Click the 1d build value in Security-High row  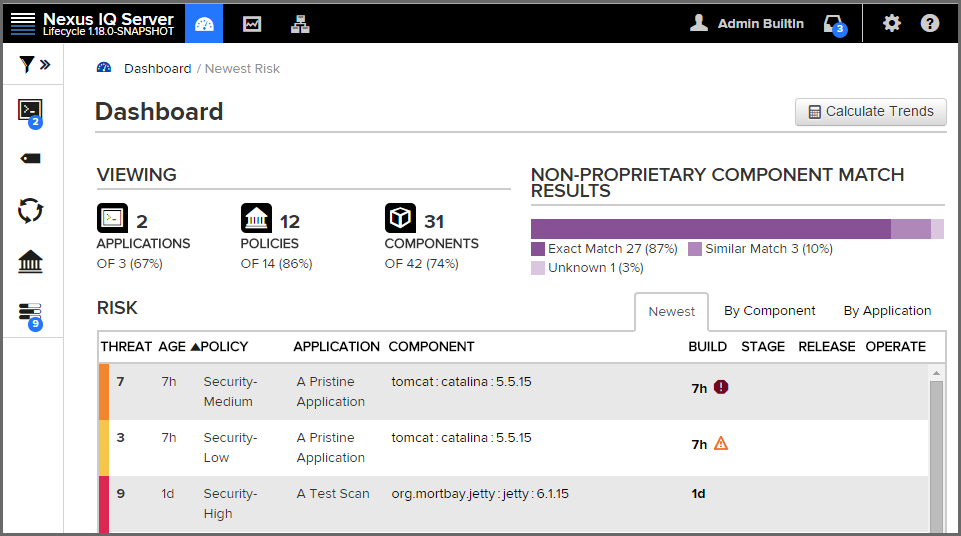[x=698, y=494]
